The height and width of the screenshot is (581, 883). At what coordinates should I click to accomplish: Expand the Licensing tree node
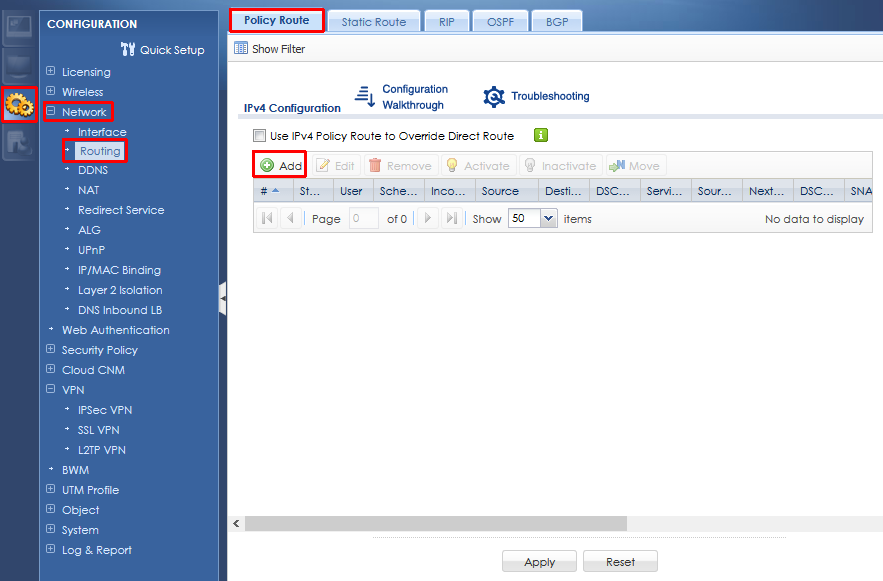pos(51,72)
